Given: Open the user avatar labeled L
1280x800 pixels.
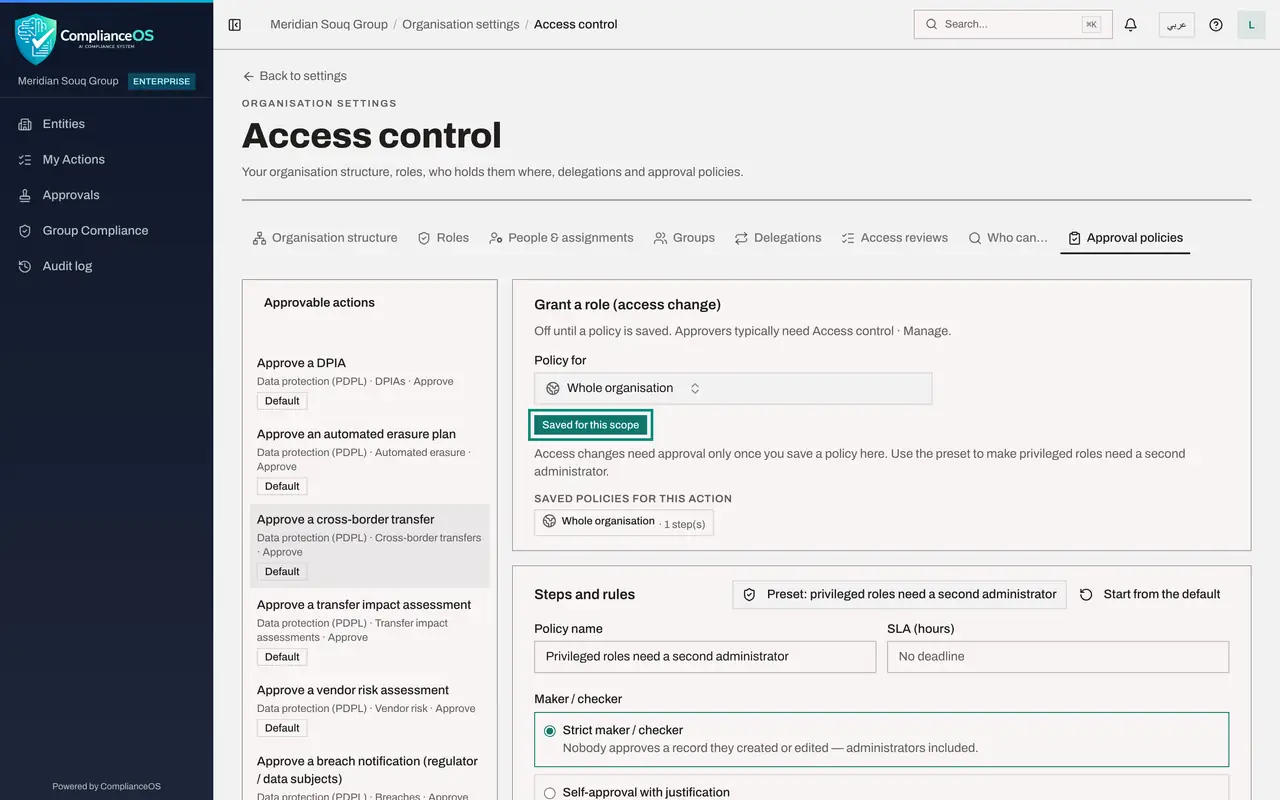Looking at the screenshot, I should coord(1252,25).
